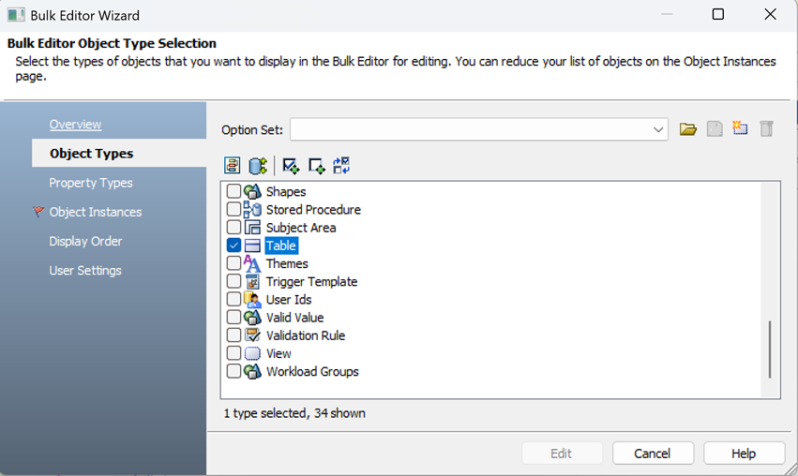
Task: Click the invert selection toolbar icon
Action: pos(341,165)
